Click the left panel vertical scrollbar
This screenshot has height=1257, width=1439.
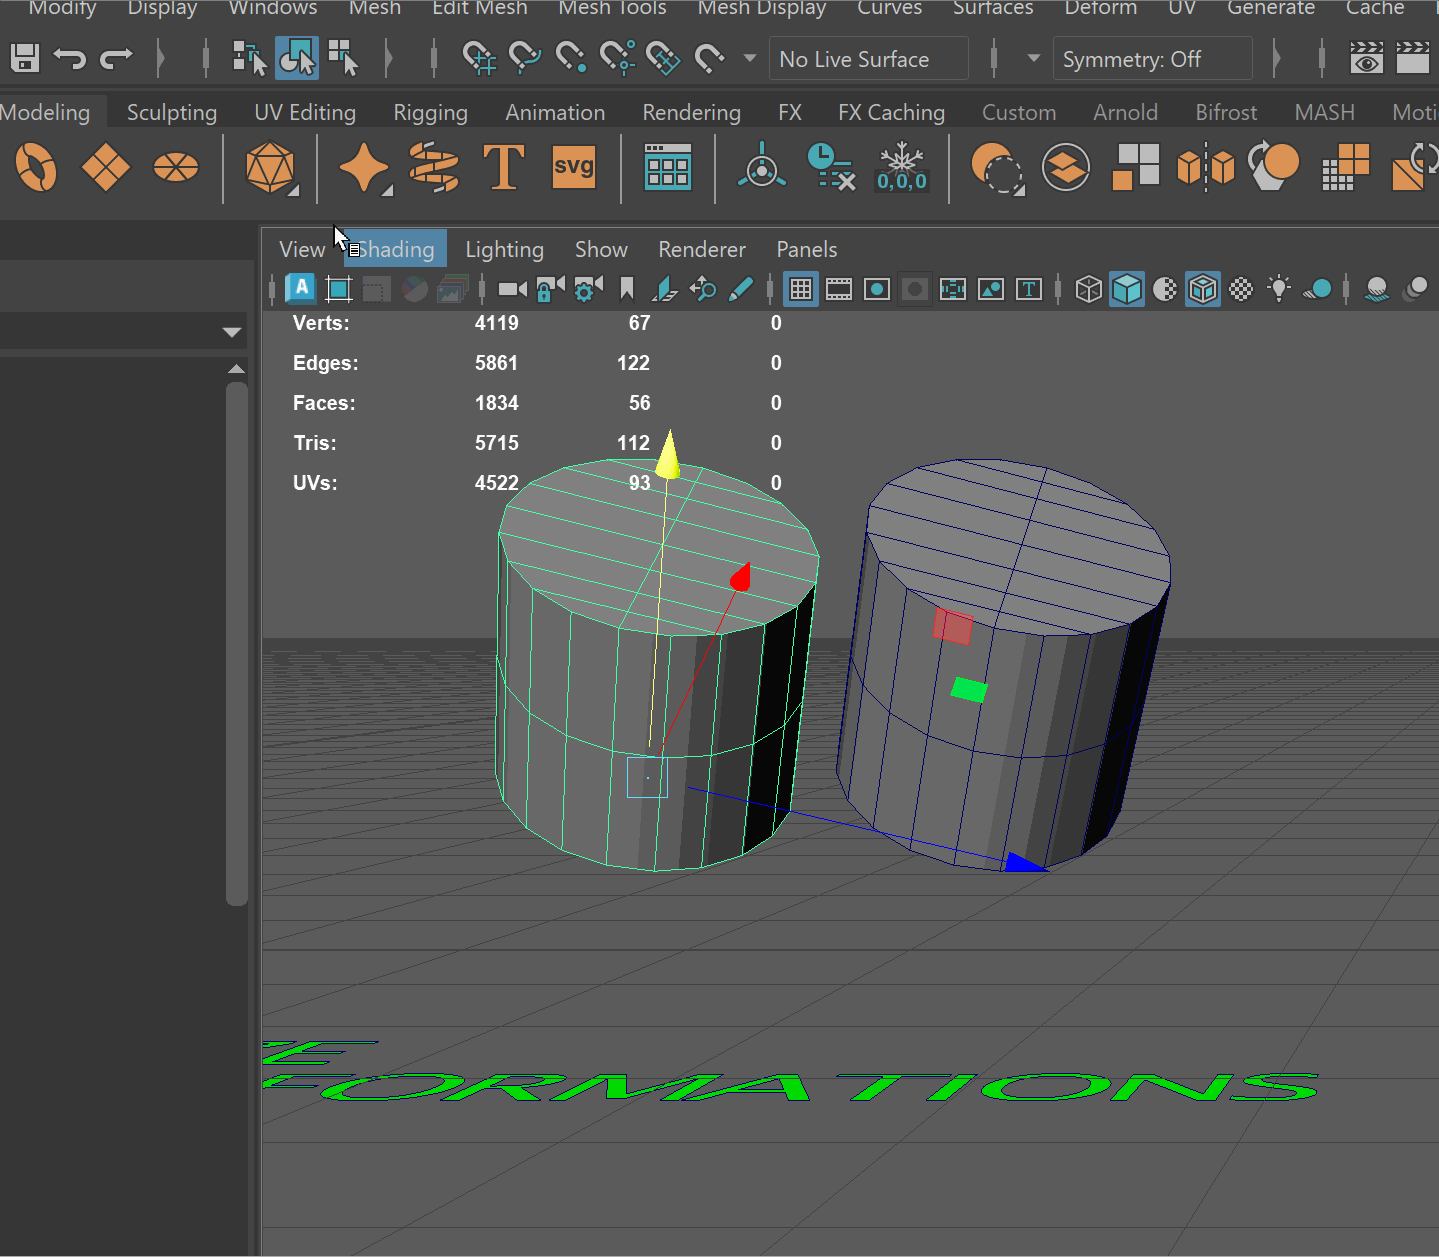click(x=237, y=640)
